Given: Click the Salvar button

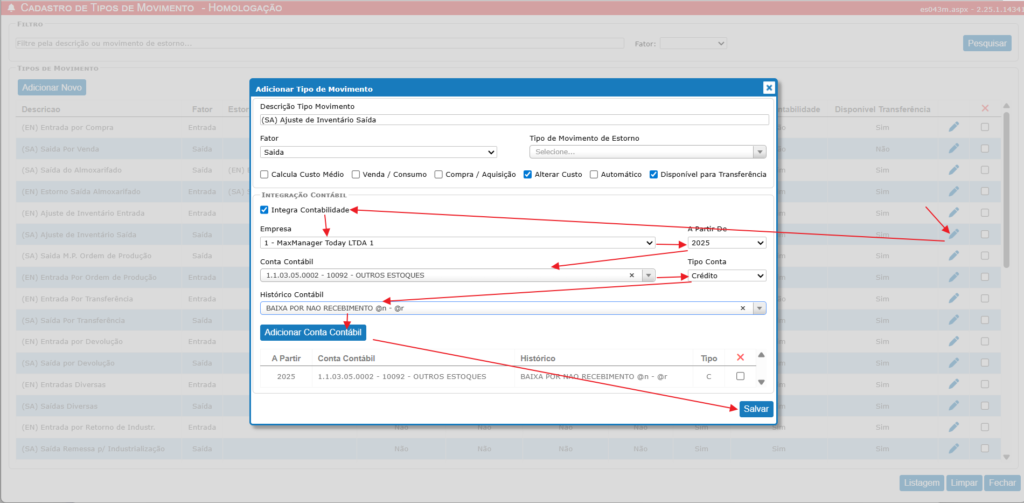Looking at the screenshot, I should [756, 409].
